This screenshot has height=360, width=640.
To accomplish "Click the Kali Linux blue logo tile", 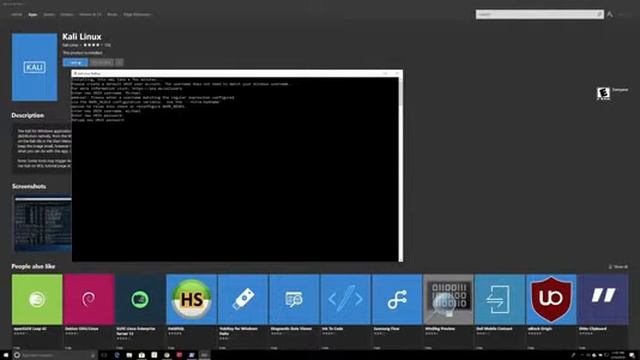I will click(x=35, y=67).
